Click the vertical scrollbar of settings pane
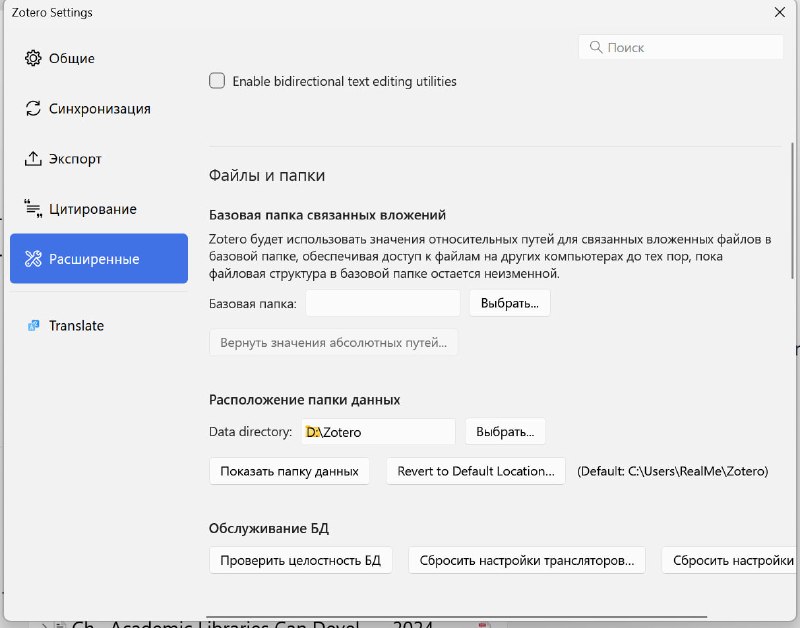 click(793, 211)
